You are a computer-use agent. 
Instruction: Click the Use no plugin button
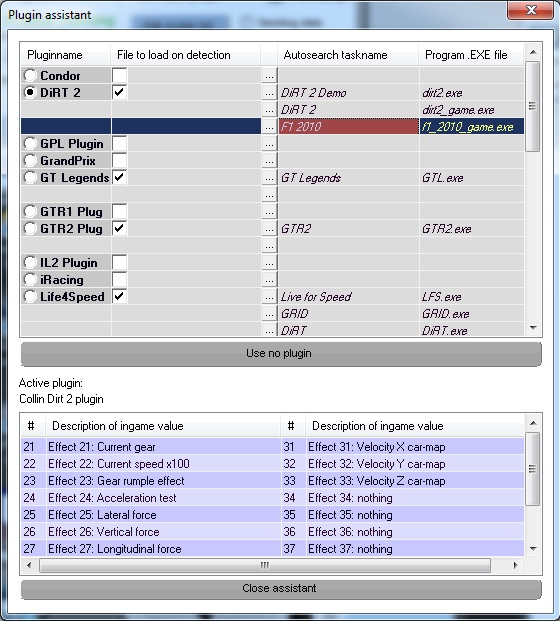pos(281,353)
